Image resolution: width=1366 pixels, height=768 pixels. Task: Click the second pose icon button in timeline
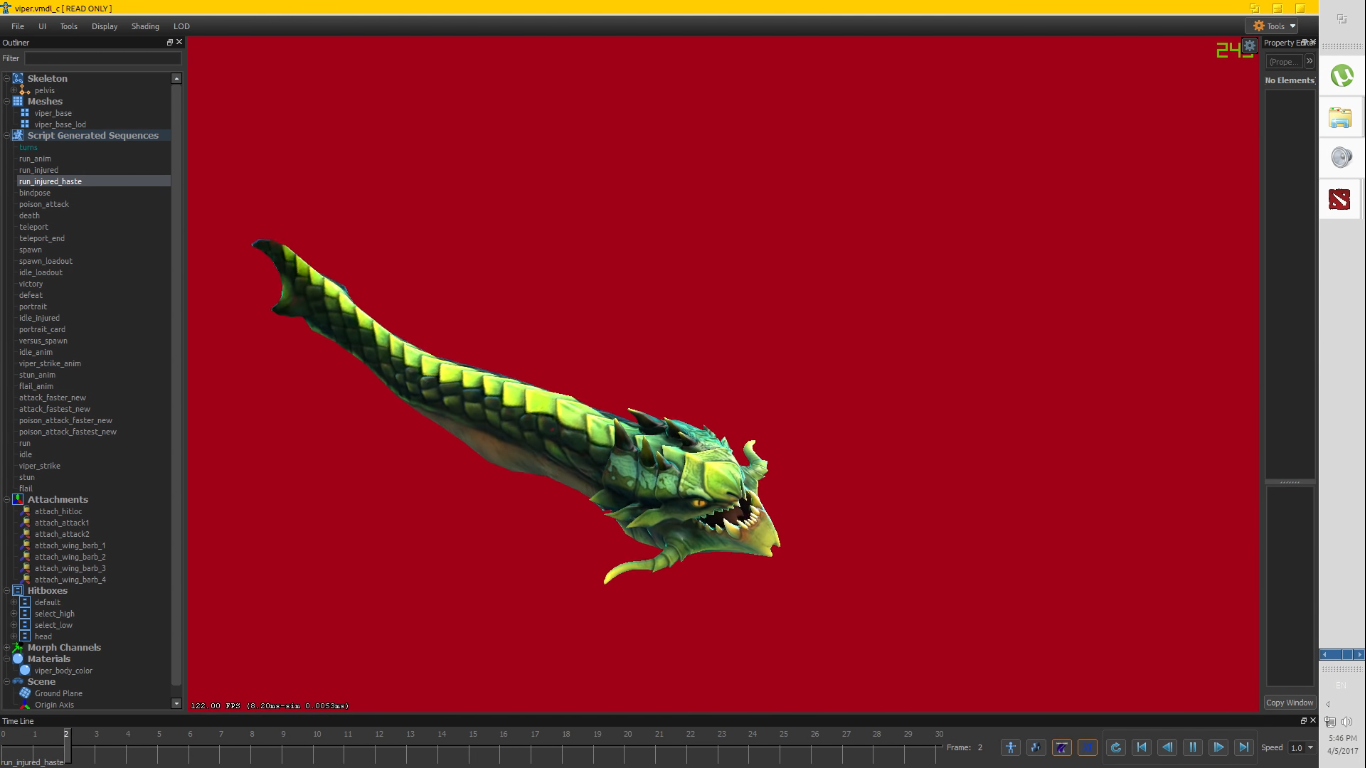[x=1036, y=747]
